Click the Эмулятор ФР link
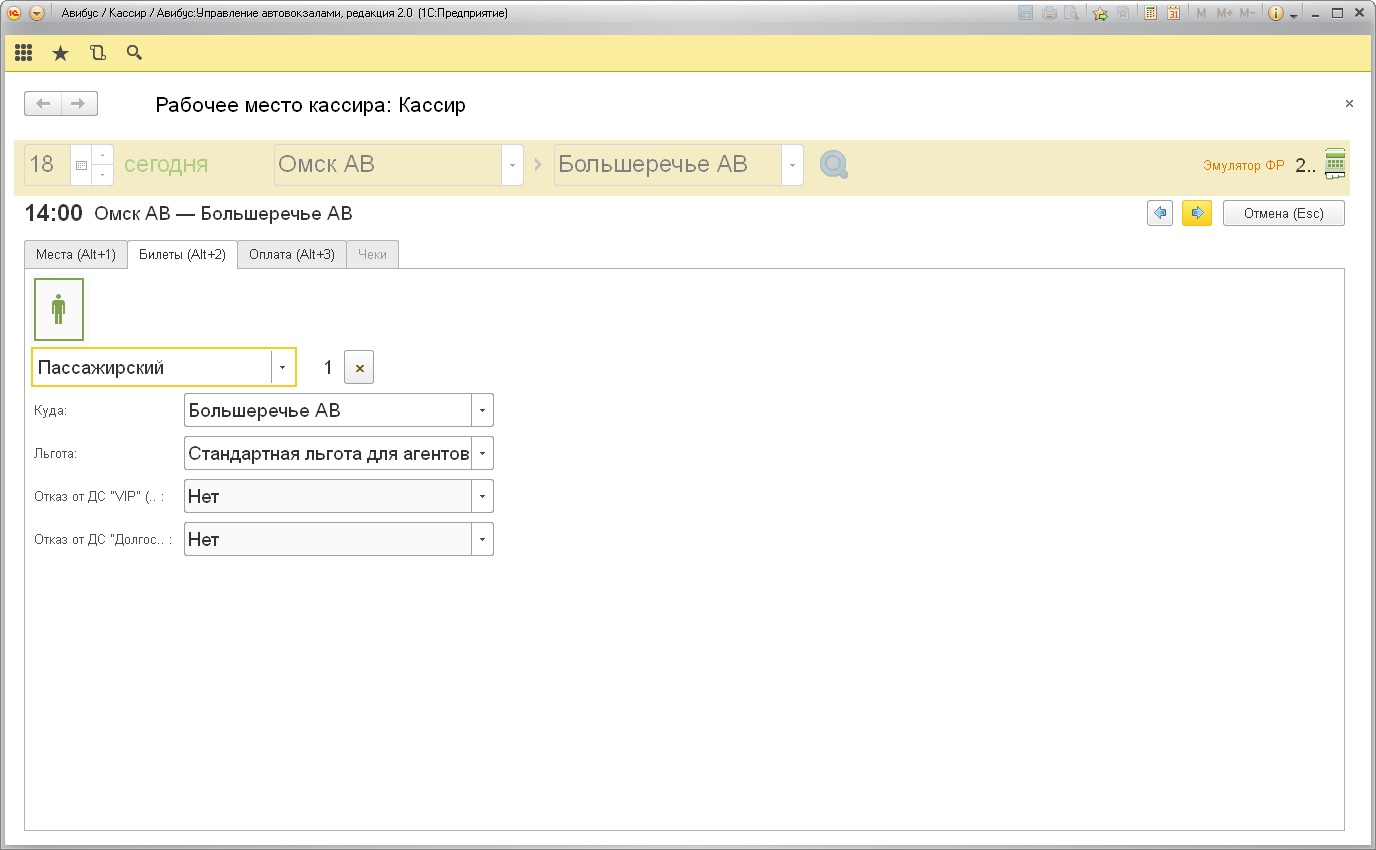Image resolution: width=1376 pixels, height=850 pixels. (x=1243, y=166)
